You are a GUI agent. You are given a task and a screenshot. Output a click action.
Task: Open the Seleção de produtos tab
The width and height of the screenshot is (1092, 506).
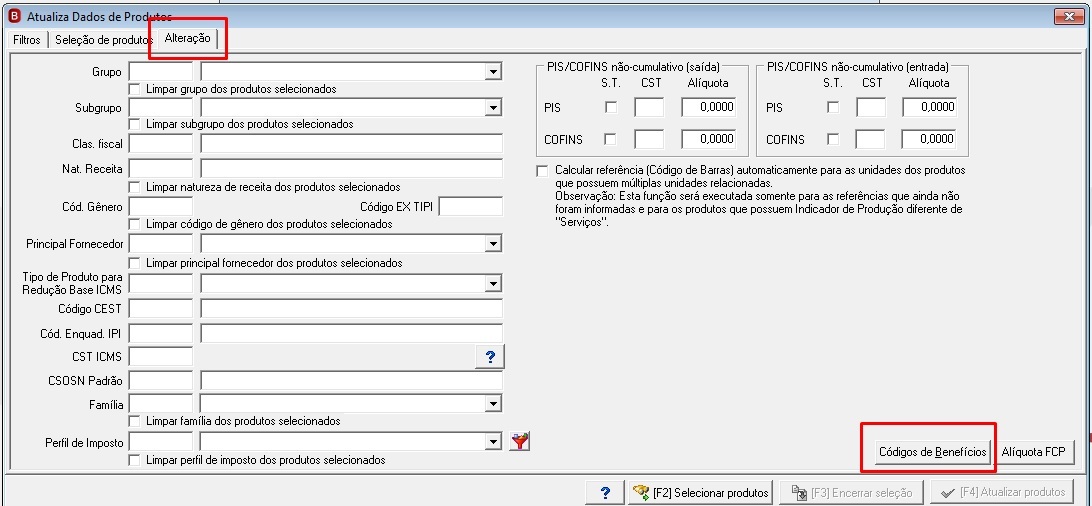click(x=104, y=40)
